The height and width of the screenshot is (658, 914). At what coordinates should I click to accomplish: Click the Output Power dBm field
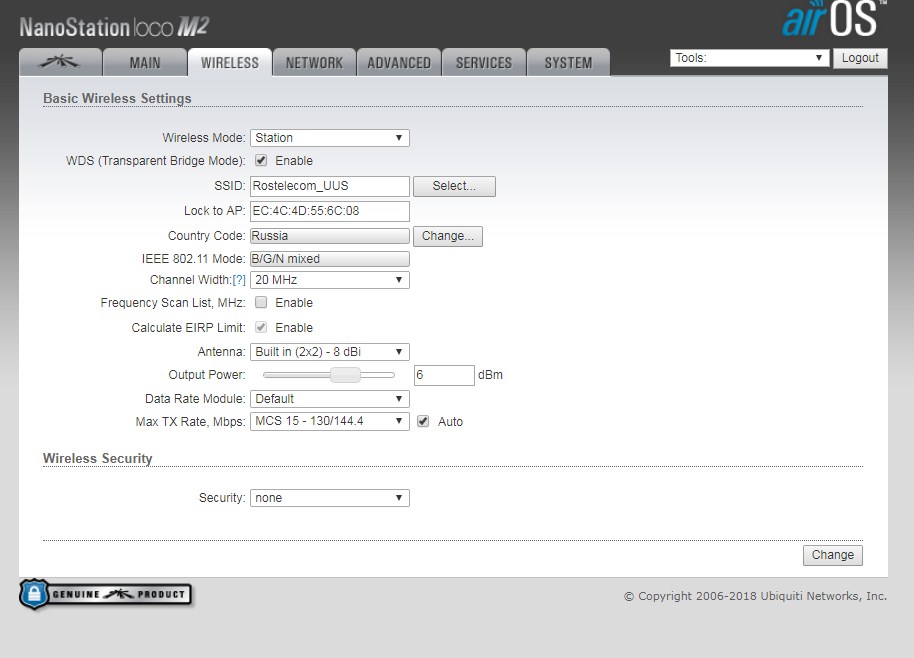point(444,375)
